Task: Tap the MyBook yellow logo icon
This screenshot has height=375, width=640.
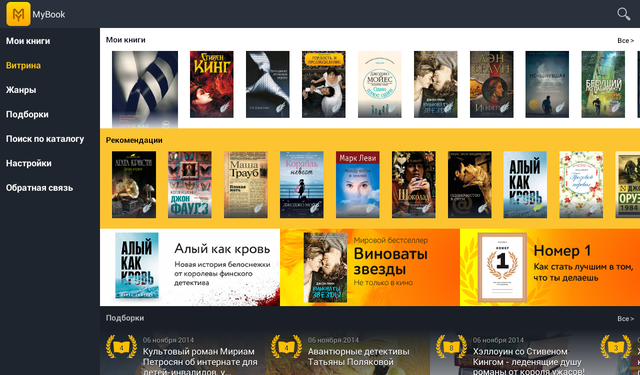Action: (18, 14)
